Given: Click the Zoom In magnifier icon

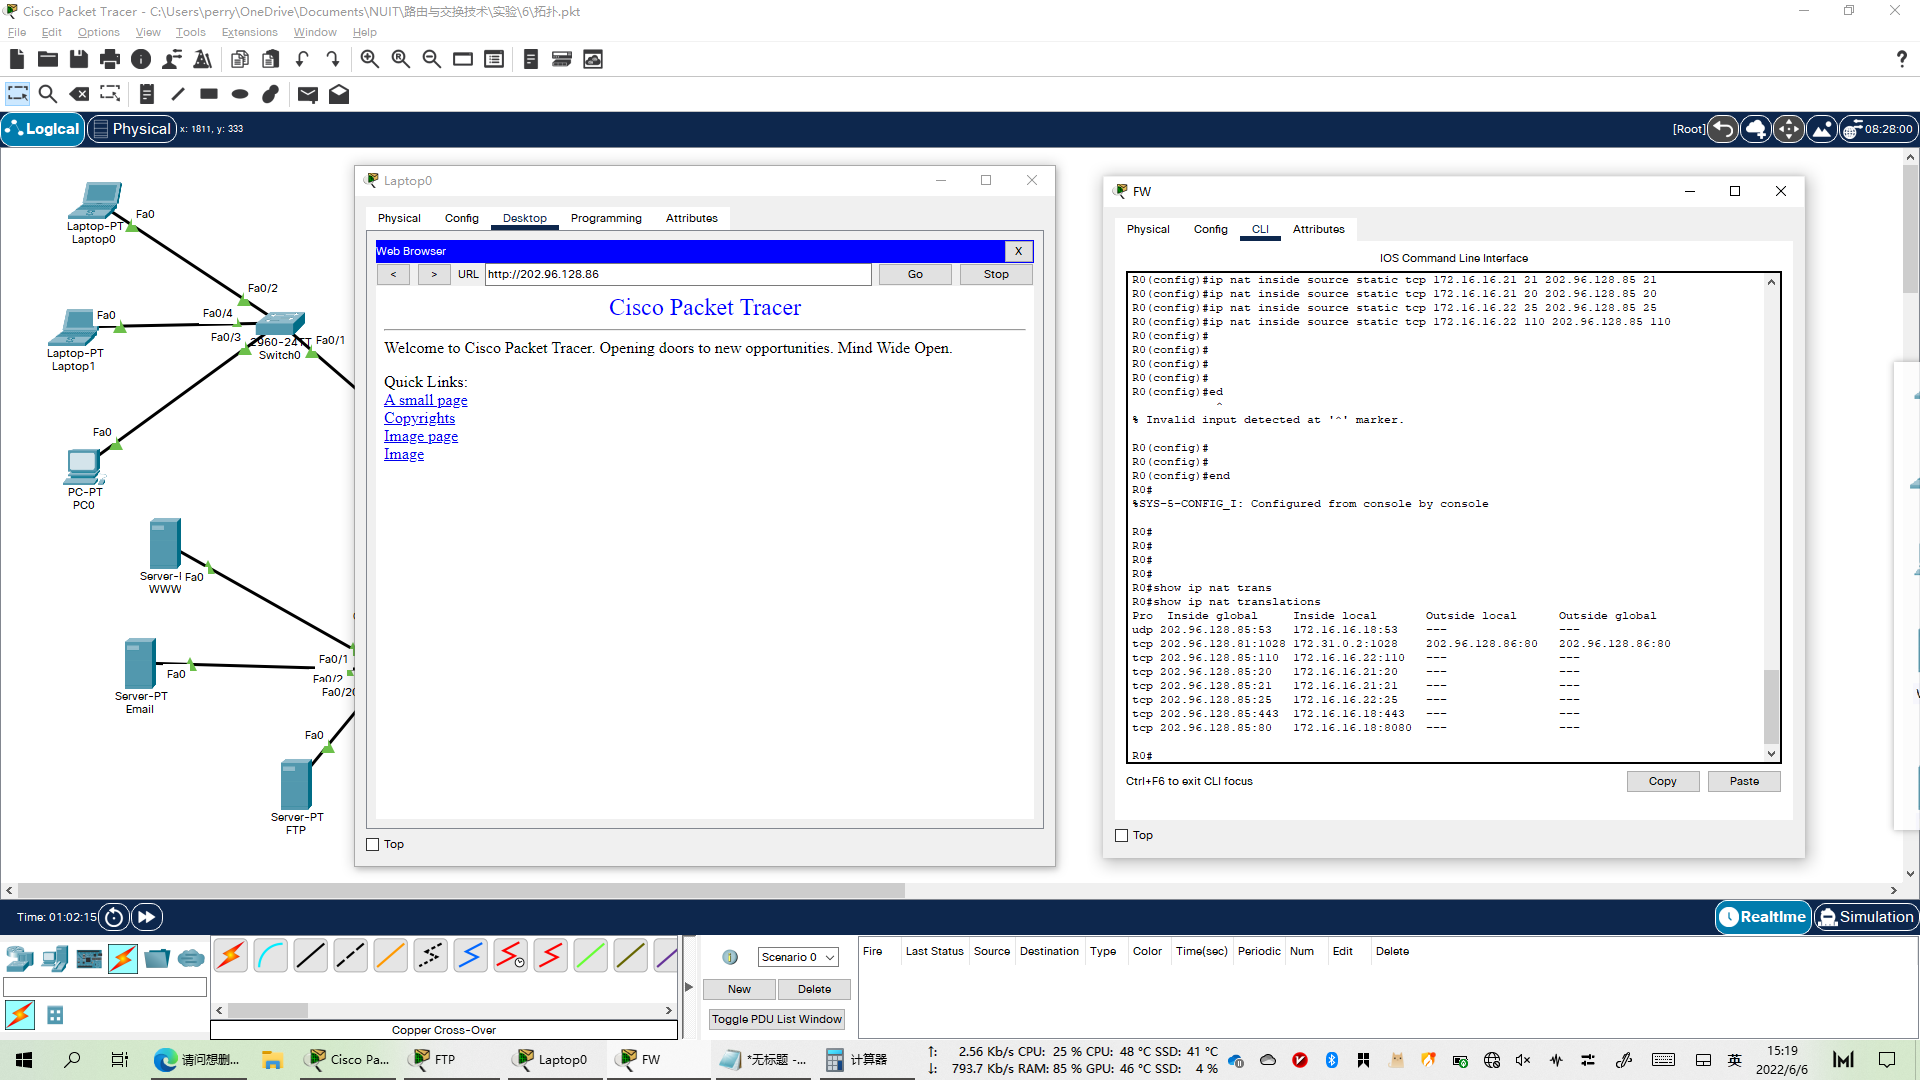Looking at the screenshot, I should click(x=369, y=60).
